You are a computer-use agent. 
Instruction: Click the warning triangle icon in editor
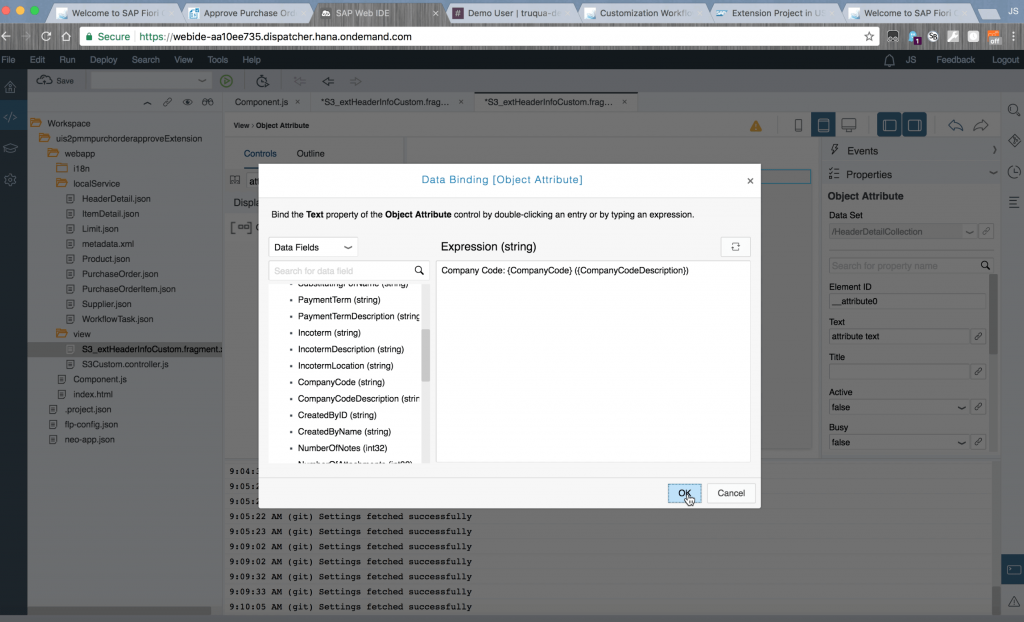(756, 126)
